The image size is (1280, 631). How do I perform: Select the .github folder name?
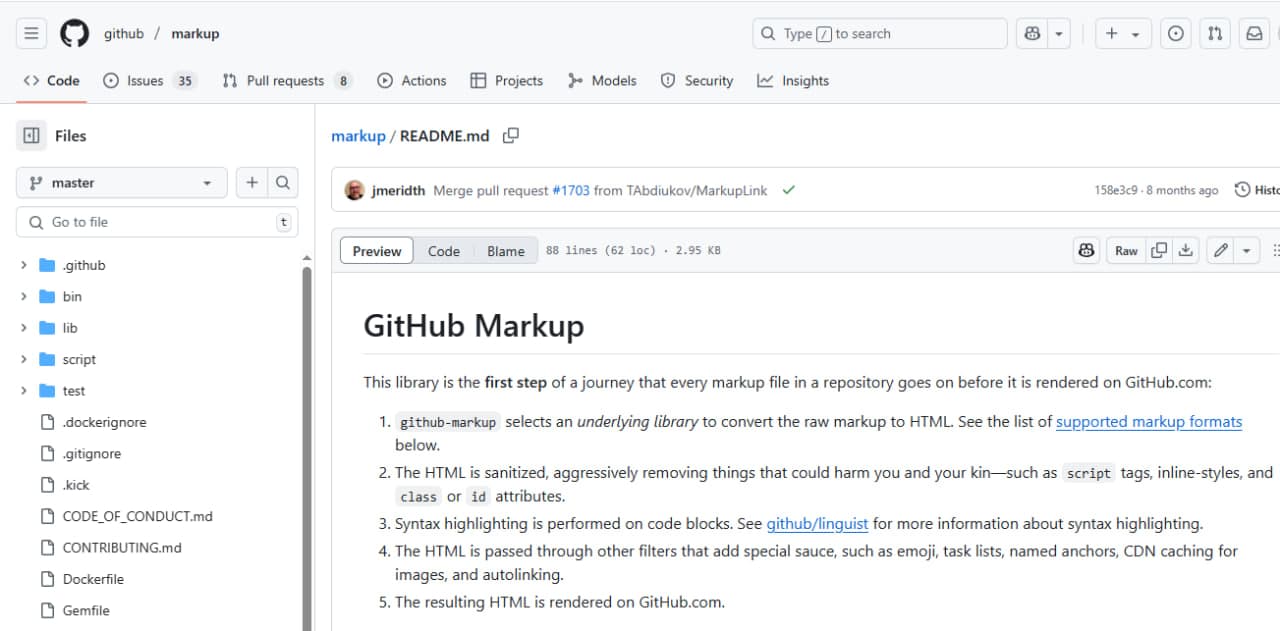point(84,265)
